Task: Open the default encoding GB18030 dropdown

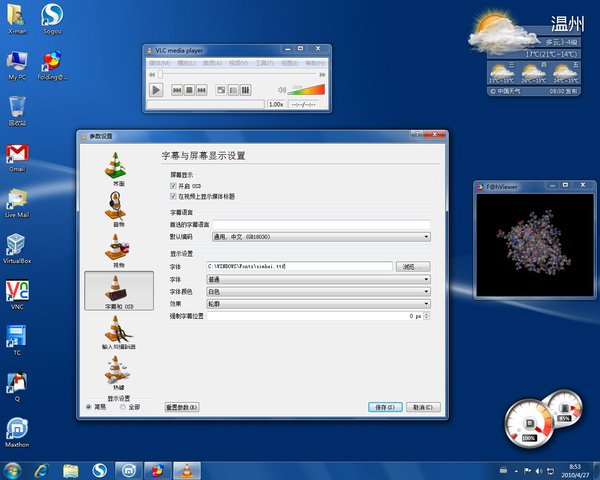Action: click(321, 237)
